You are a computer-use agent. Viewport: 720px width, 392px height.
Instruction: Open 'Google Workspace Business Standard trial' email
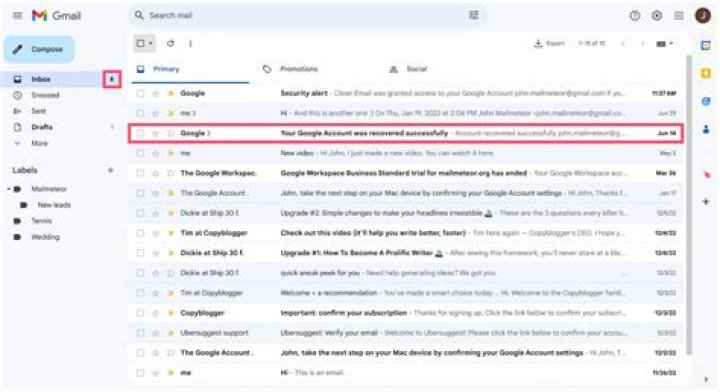pos(404,173)
